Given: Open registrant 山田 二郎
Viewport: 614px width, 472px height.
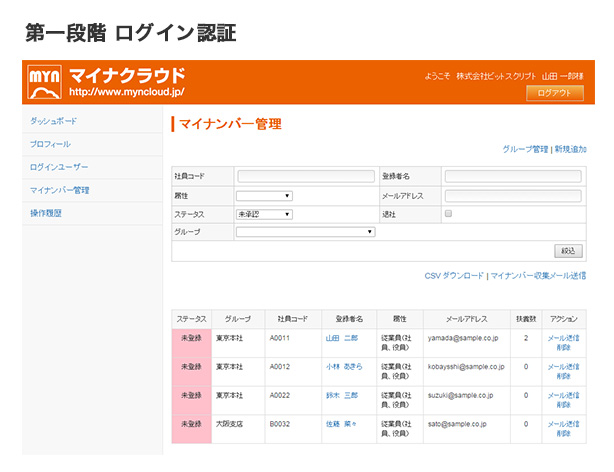Looking at the screenshot, I should pos(341,338).
